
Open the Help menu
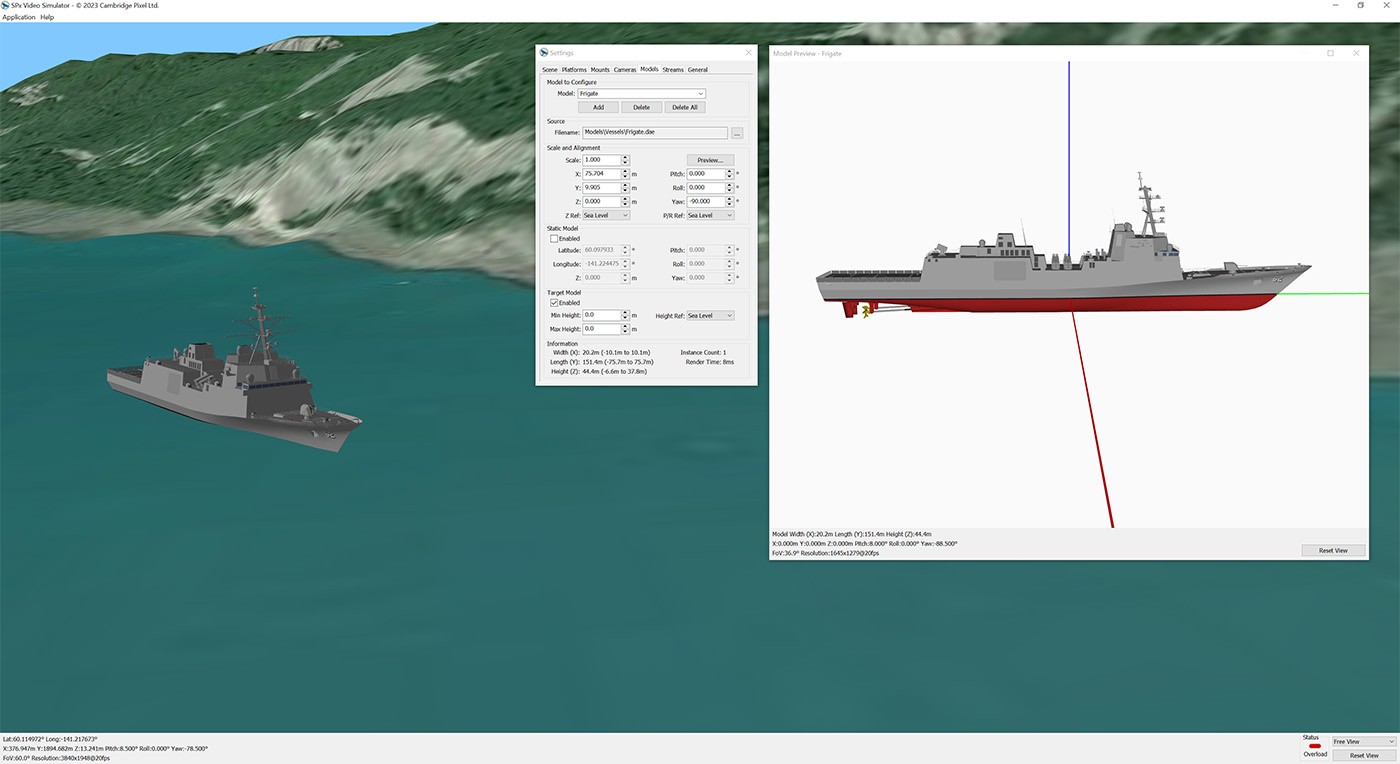click(46, 16)
